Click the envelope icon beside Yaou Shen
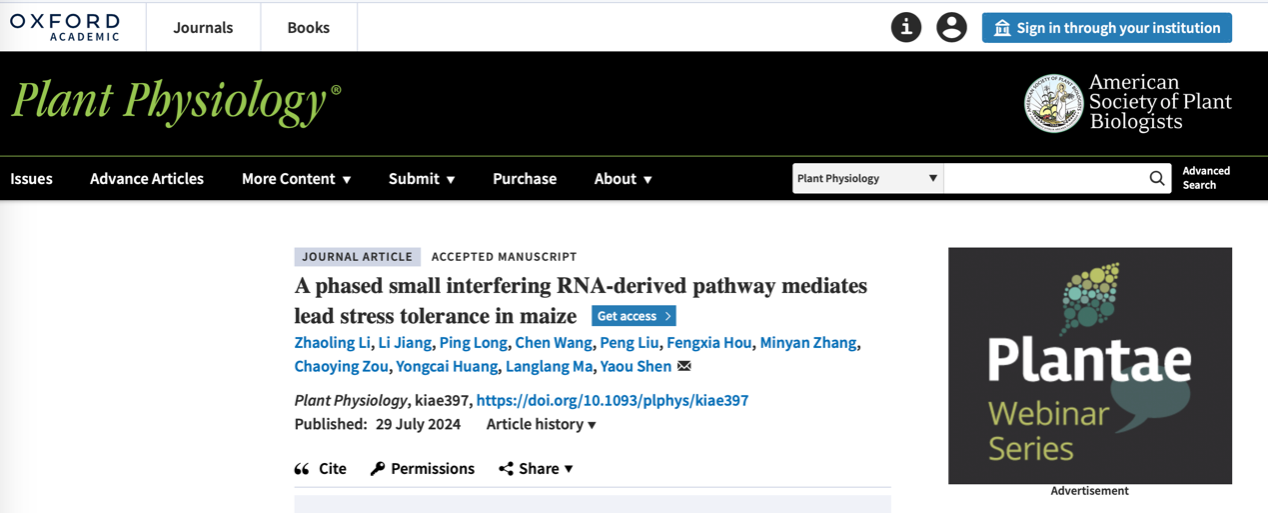 click(x=684, y=366)
